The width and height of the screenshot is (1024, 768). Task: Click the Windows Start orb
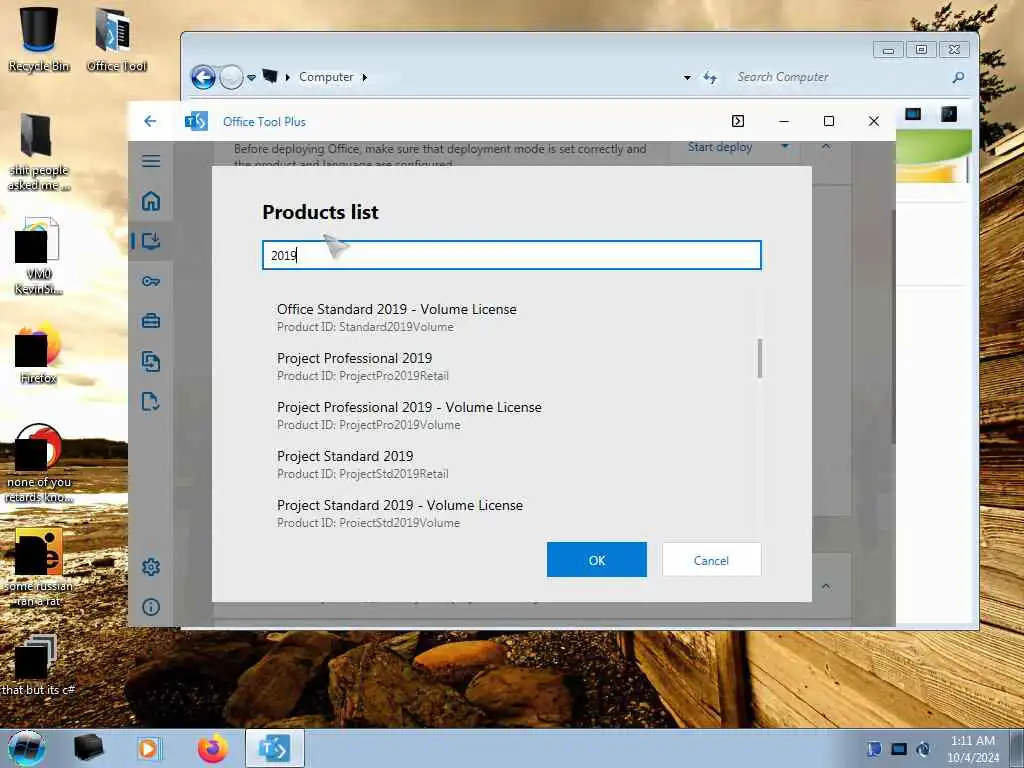click(x=27, y=748)
